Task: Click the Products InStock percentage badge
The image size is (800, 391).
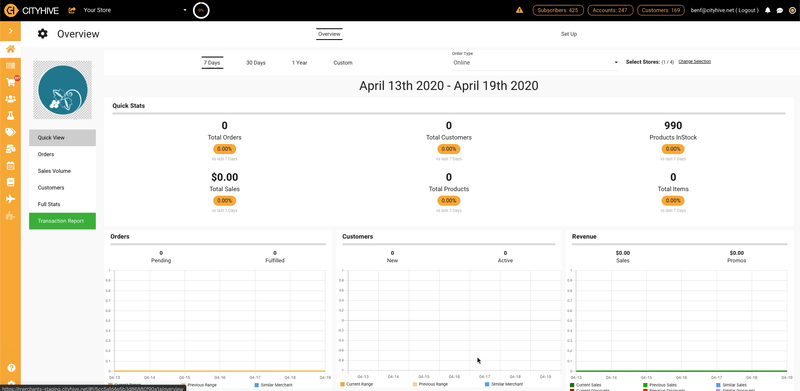Action: [673, 149]
